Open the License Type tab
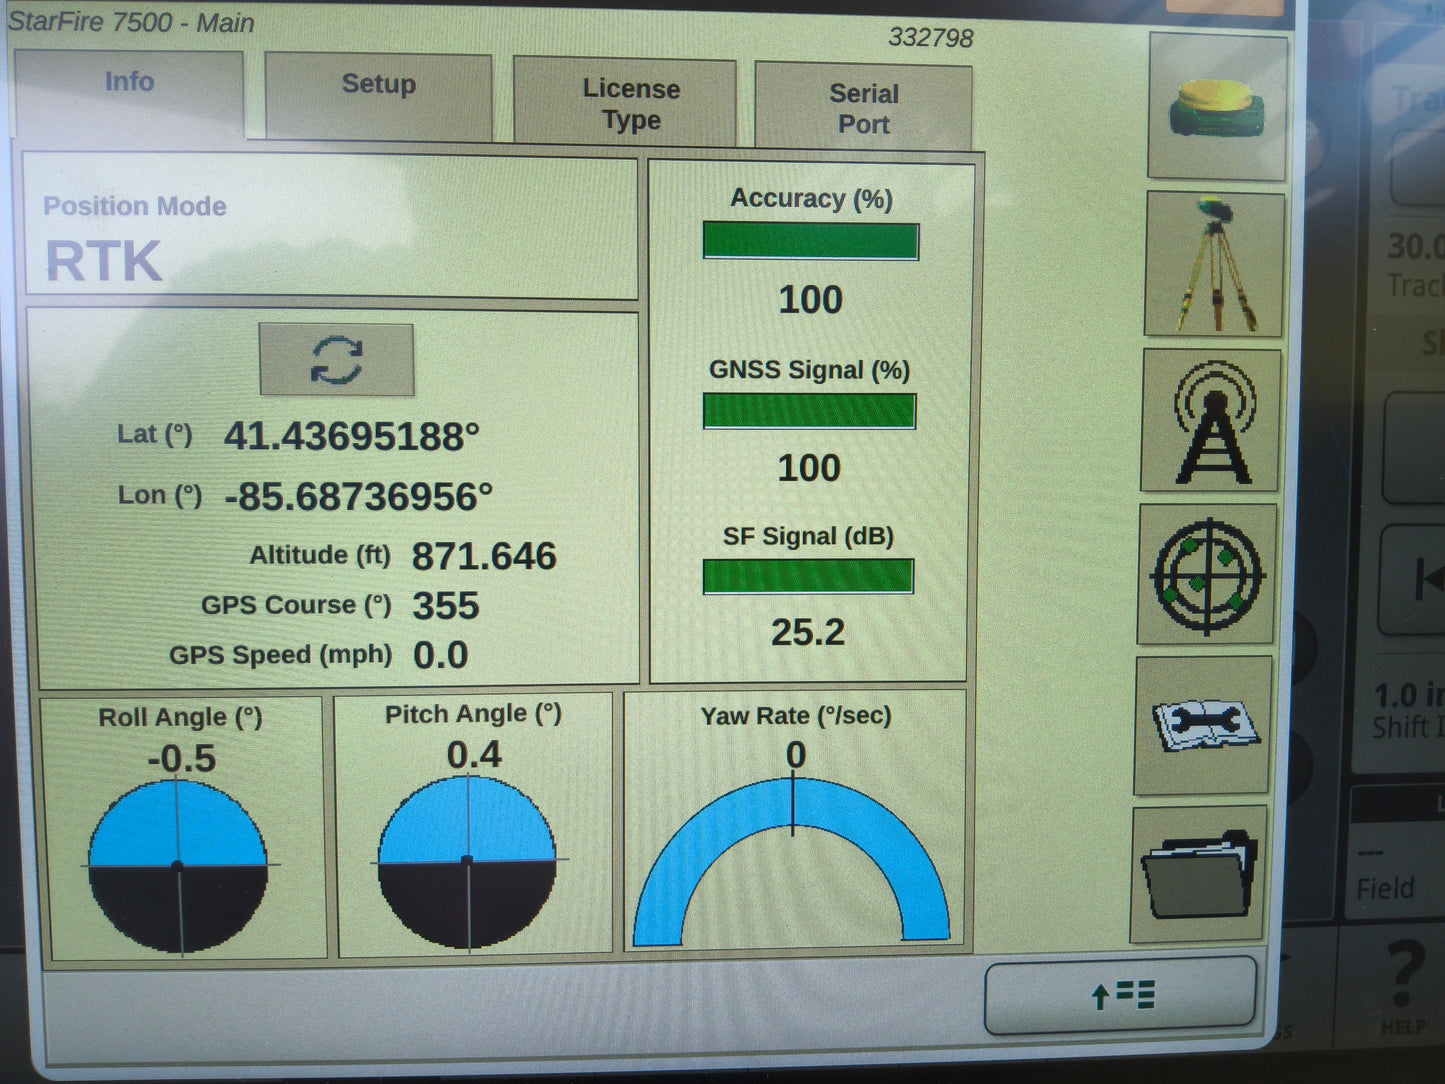Screen dimensions: 1445x1084 (625, 103)
